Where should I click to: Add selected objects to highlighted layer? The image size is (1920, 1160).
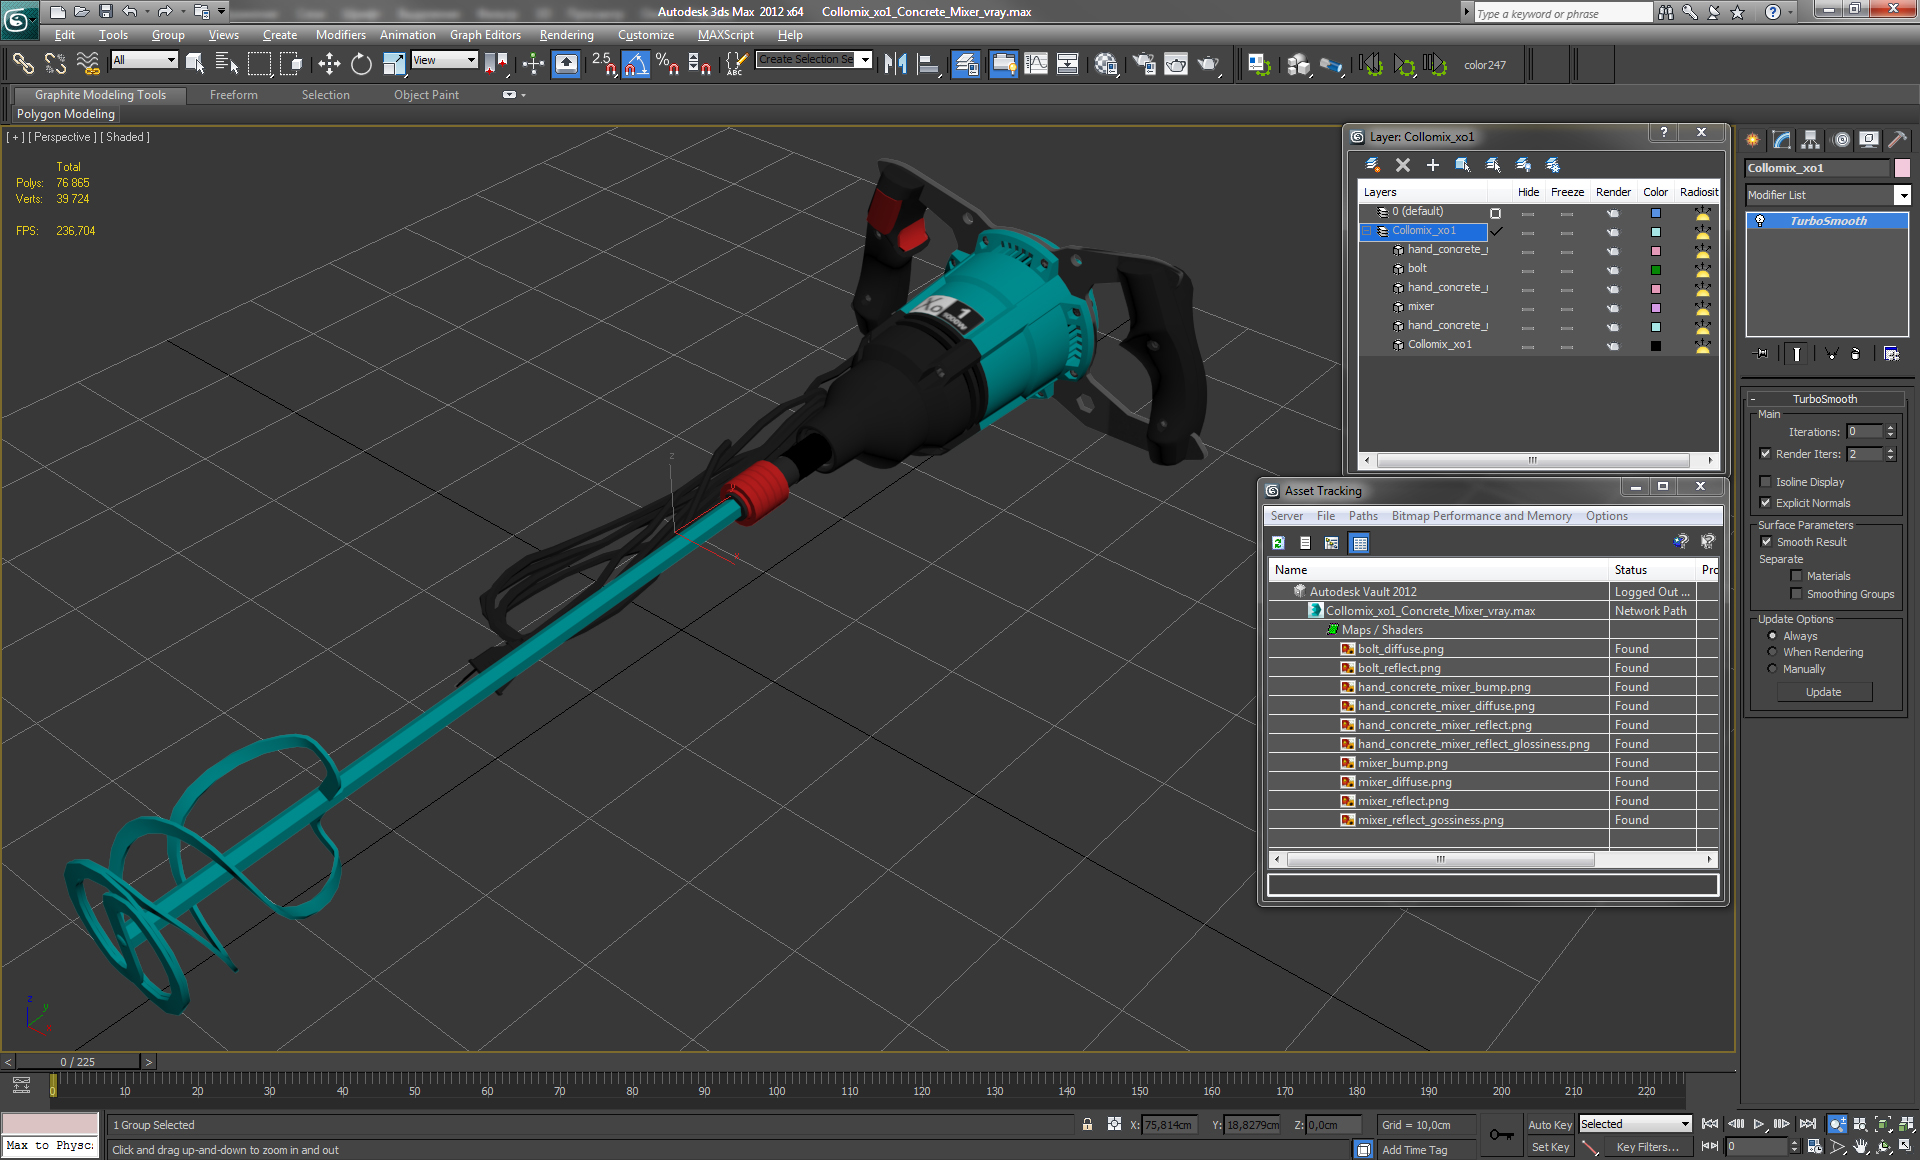point(1433,165)
